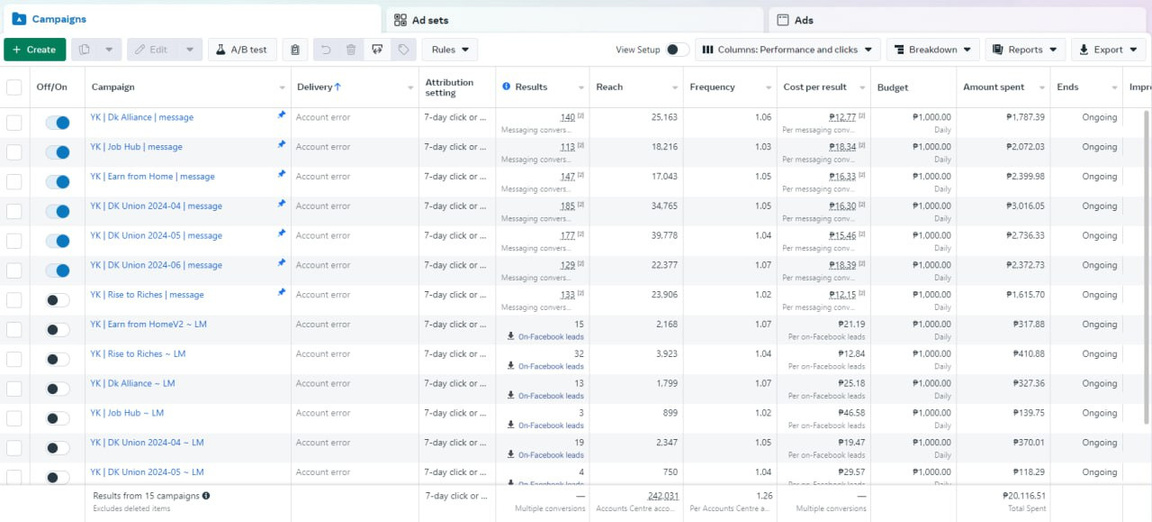Open the YK | DK Union 2024-04 | message campaign link
1152x522 pixels.
(156, 206)
